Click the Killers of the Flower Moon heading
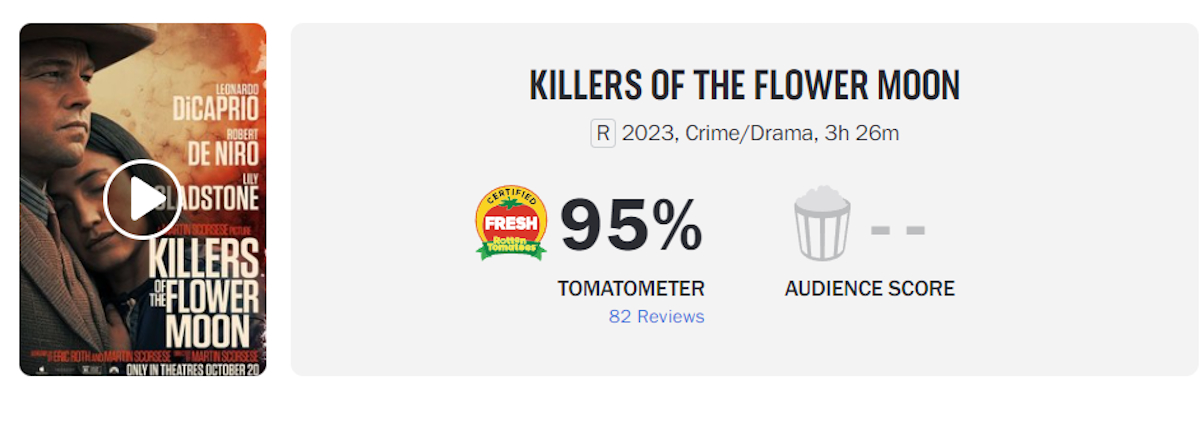Viewport: 1200px width, 431px height. click(744, 86)
